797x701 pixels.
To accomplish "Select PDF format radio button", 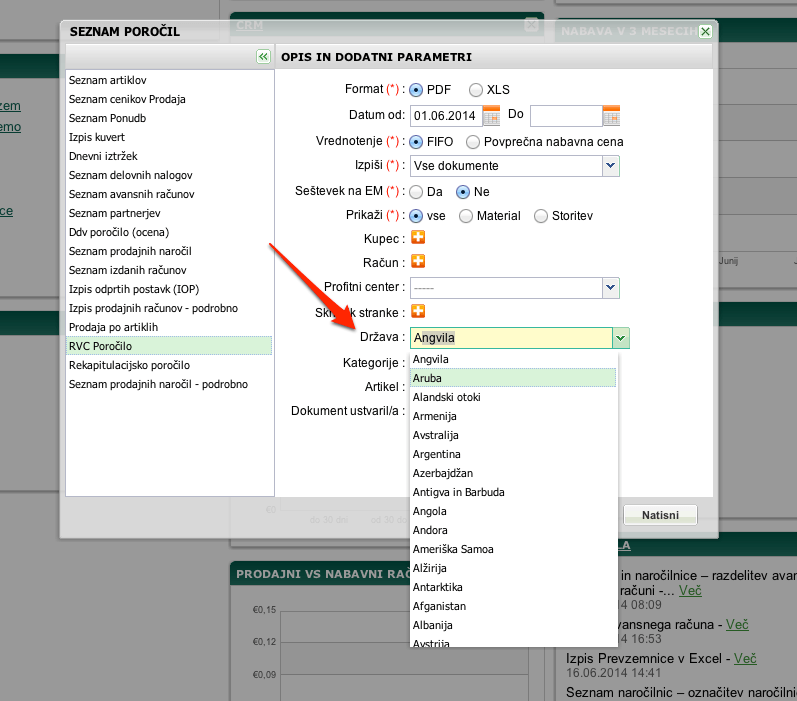I will (x=416, y=90).
